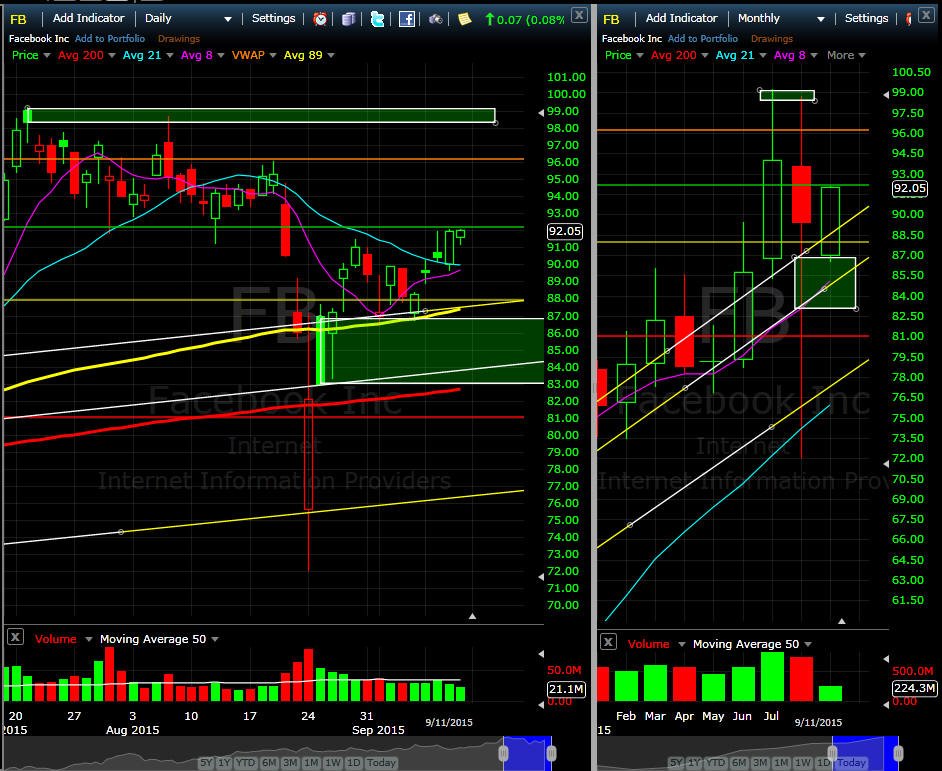Expand Avg 8 options in monthly chart
942x771 pixels.
pyautogui.click(x=814, y=55)
